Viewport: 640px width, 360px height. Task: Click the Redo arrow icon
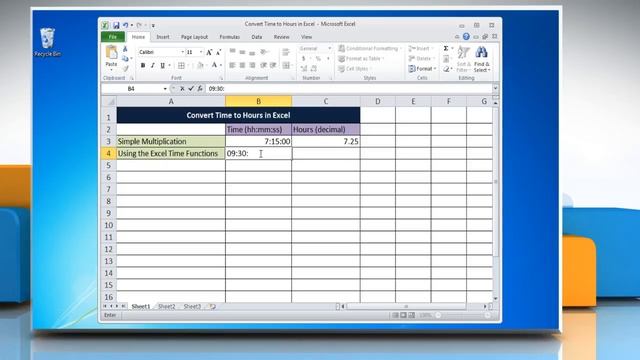[x=139, y=25]
